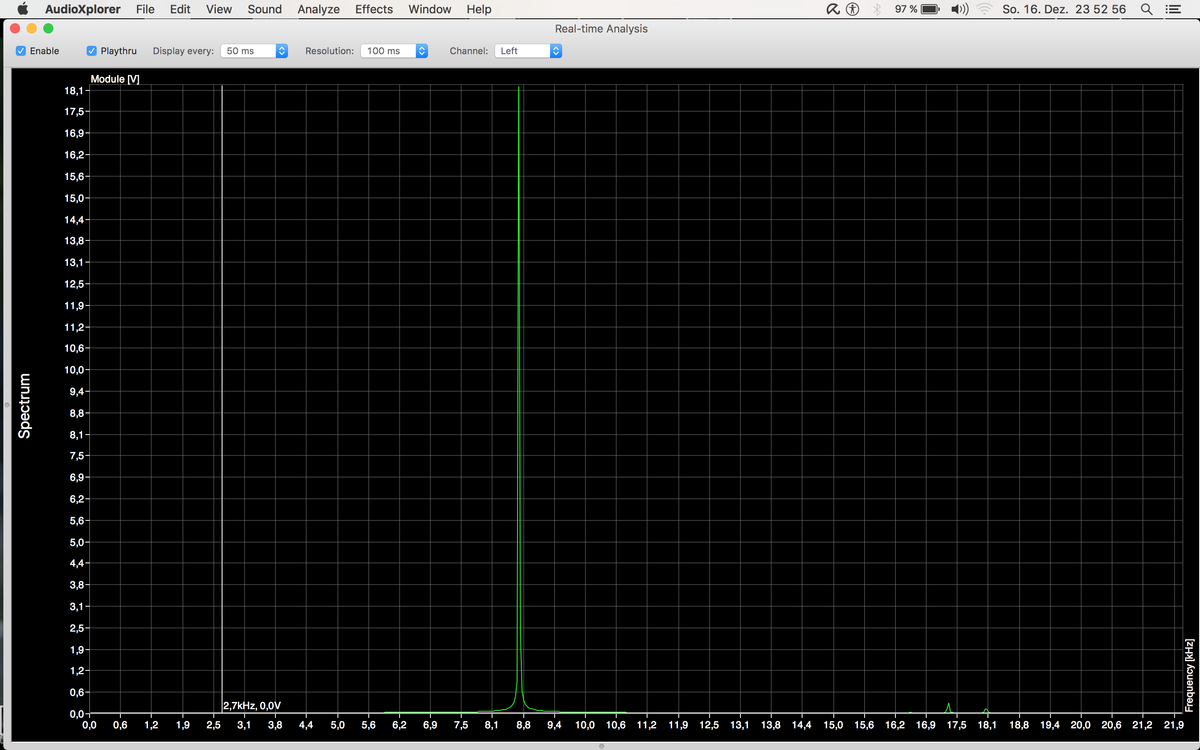Image resolution: width=1200 pixels, height=750 pixels.
Task: Click the vertical "Spectrum" label
Action: pyautogui.click(x=25, y=405)
